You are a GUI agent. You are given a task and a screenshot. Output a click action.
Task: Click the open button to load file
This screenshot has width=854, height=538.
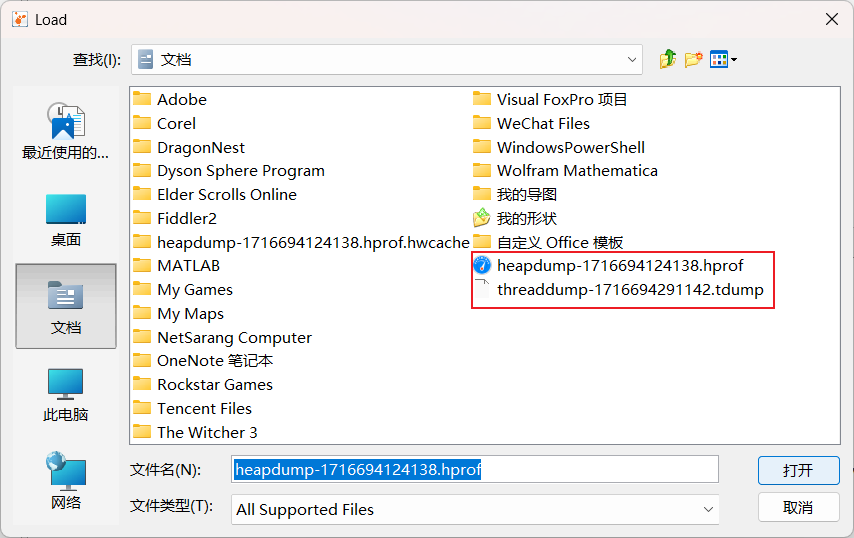(x=798, y=470)
